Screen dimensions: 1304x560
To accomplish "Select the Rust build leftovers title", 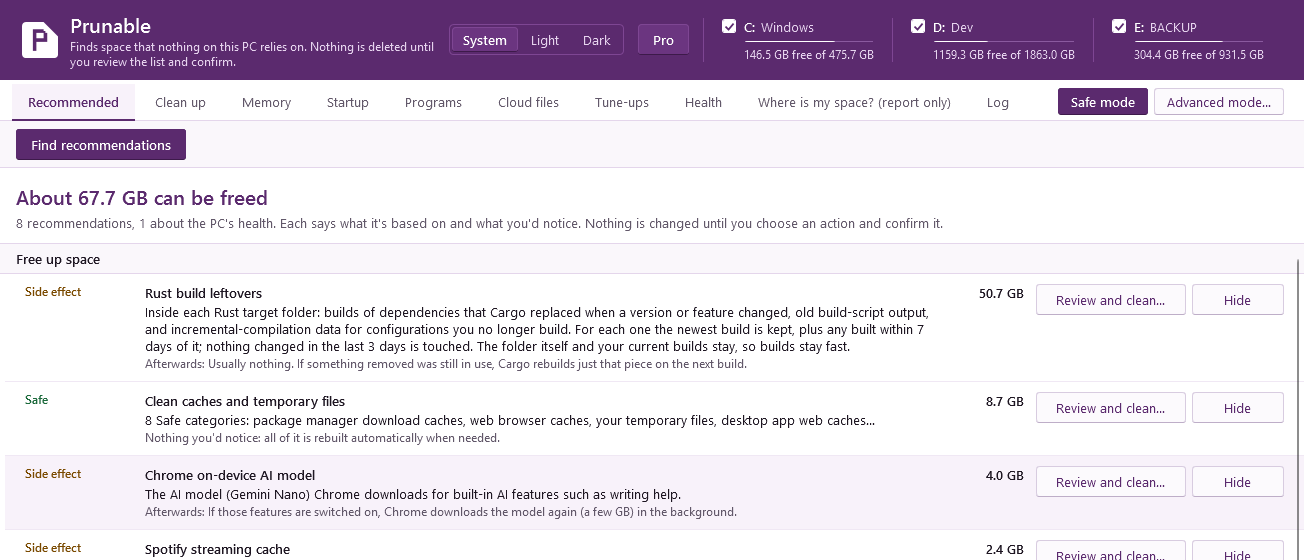I will (203, 293).
